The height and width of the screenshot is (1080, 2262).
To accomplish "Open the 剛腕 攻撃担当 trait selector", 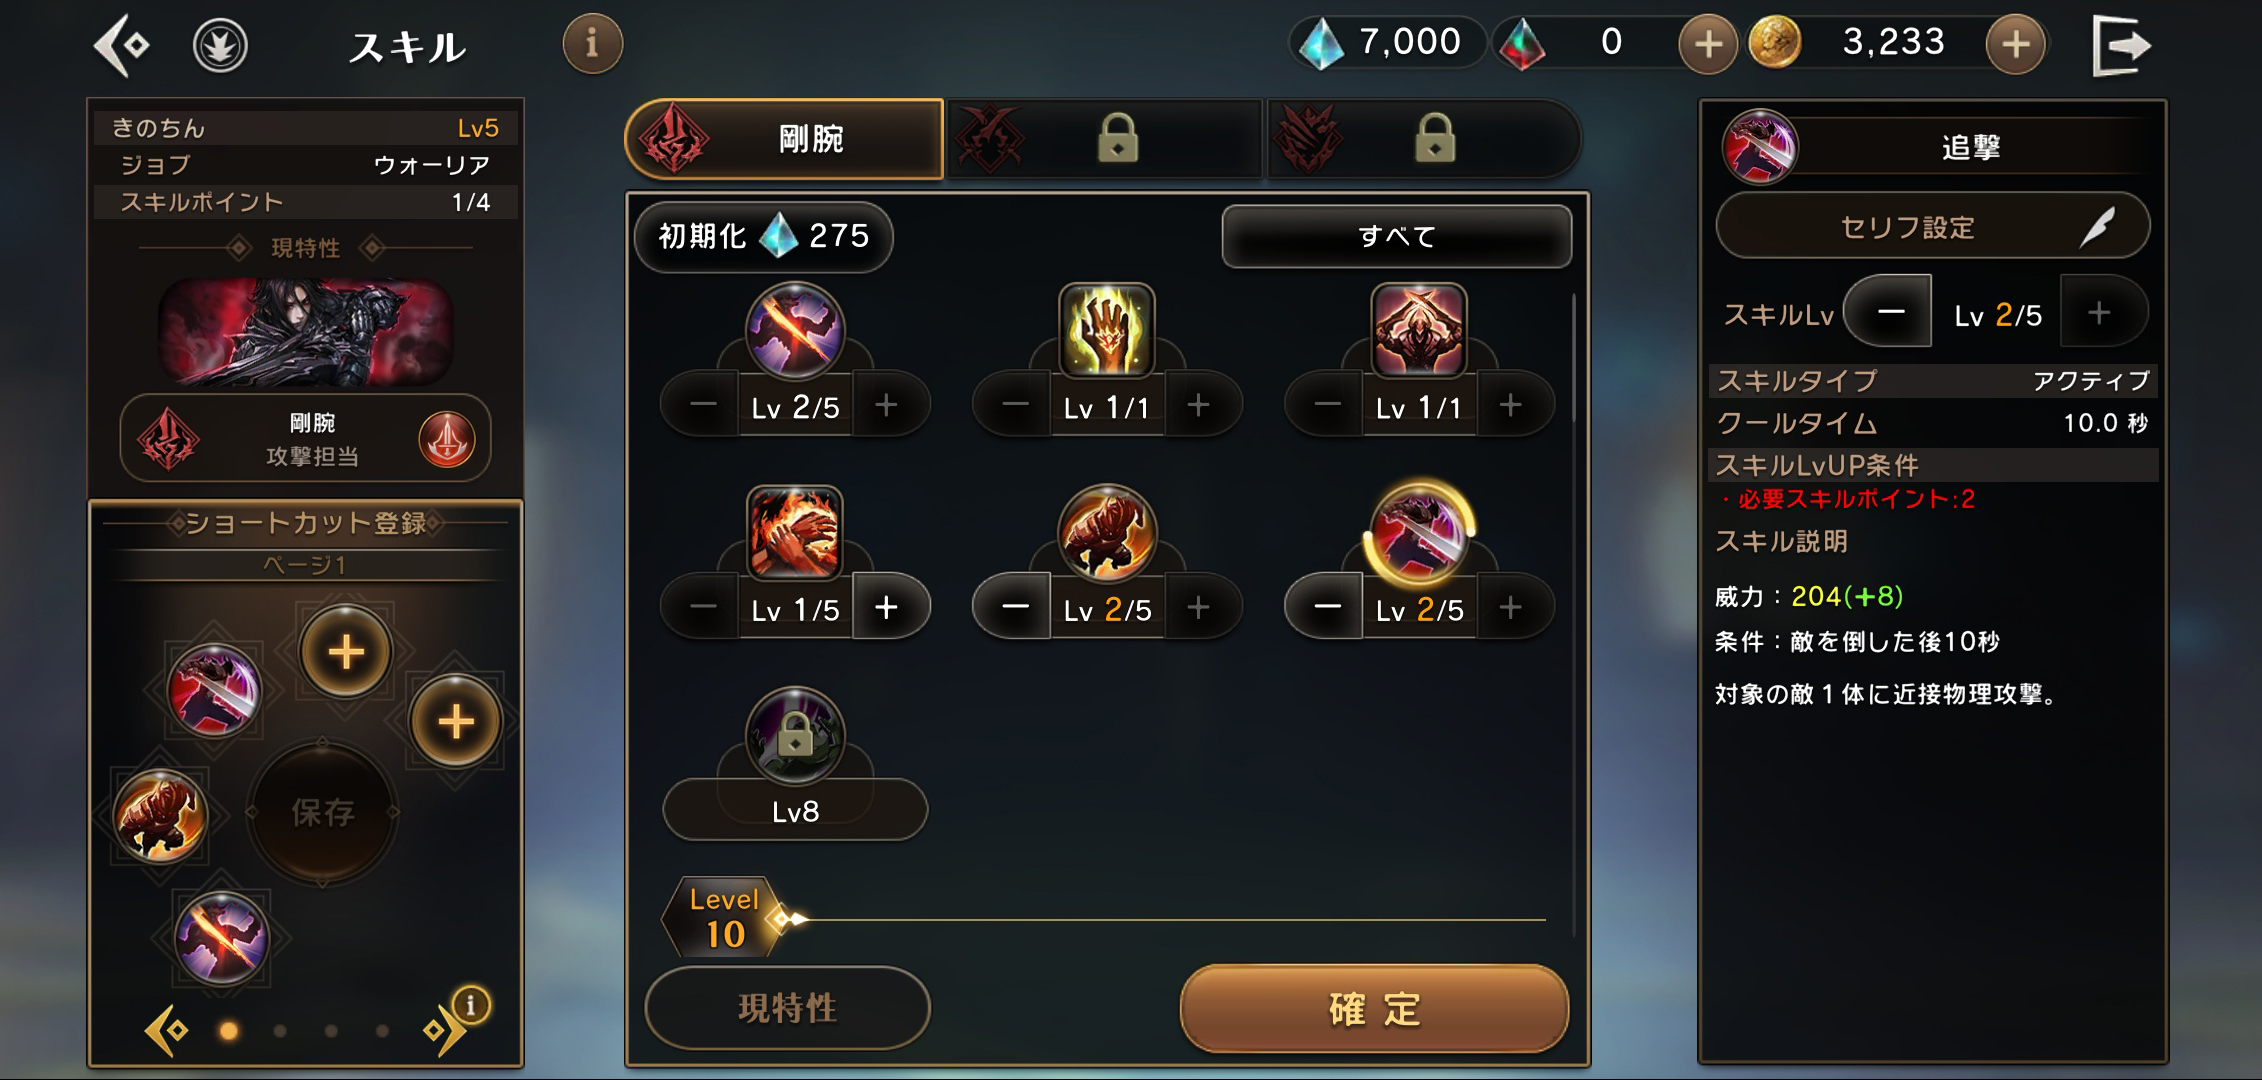I will [x=306, y=439].
